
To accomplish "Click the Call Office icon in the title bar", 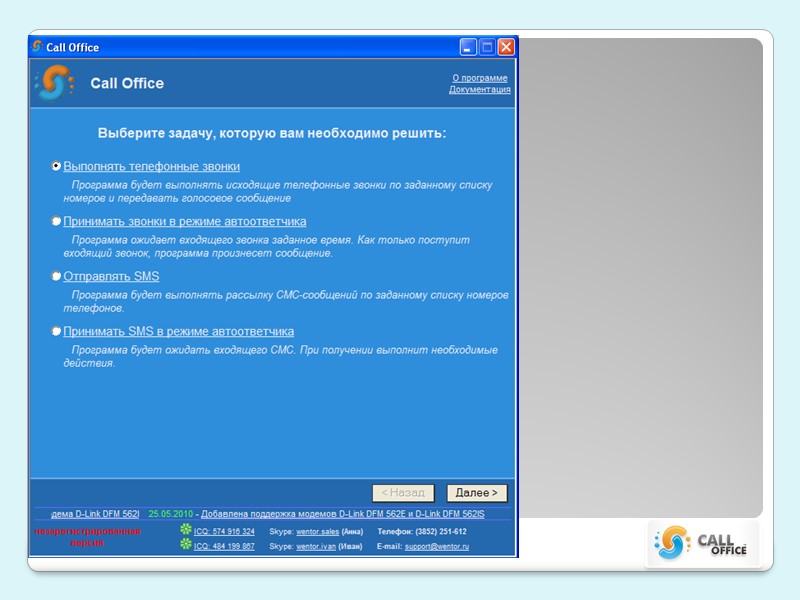I will coord(37,46).
